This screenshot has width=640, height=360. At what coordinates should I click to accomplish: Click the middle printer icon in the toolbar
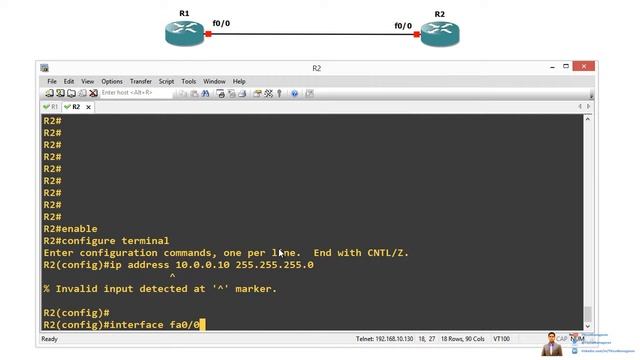point(231,94)
